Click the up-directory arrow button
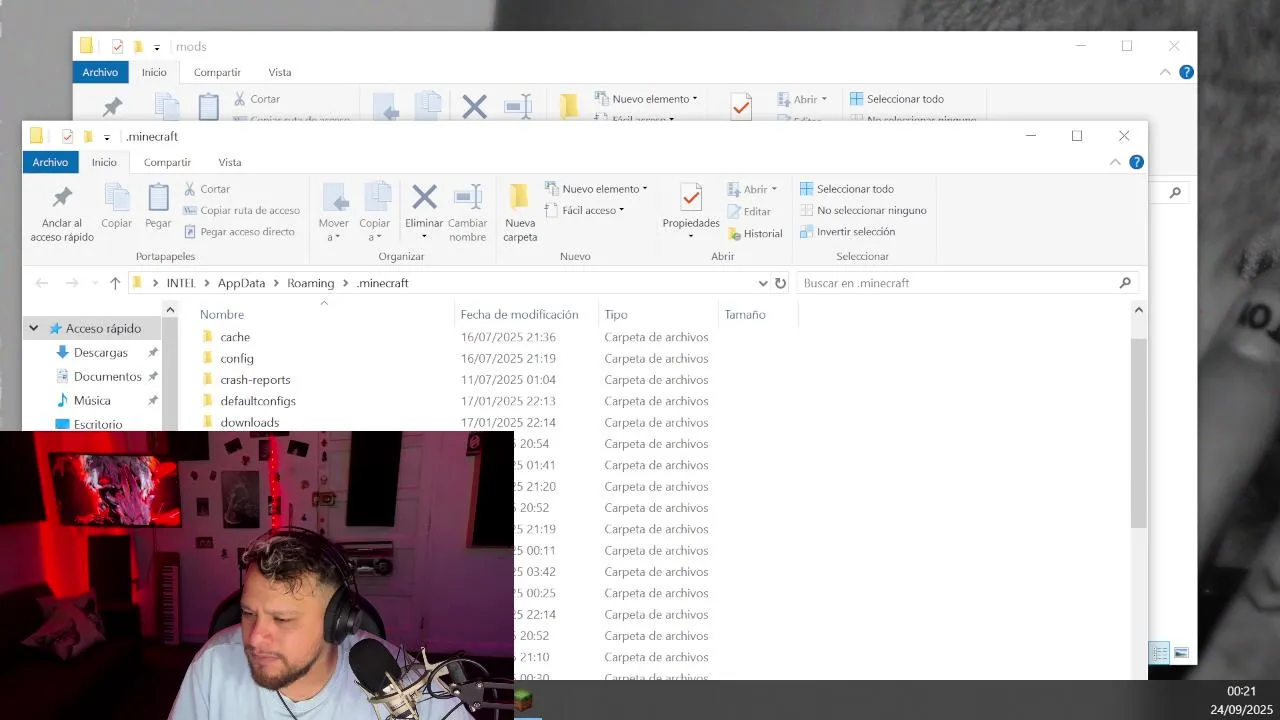Image resolution: width=1280 pixels, height=720 pixels. tap(115, 283)
